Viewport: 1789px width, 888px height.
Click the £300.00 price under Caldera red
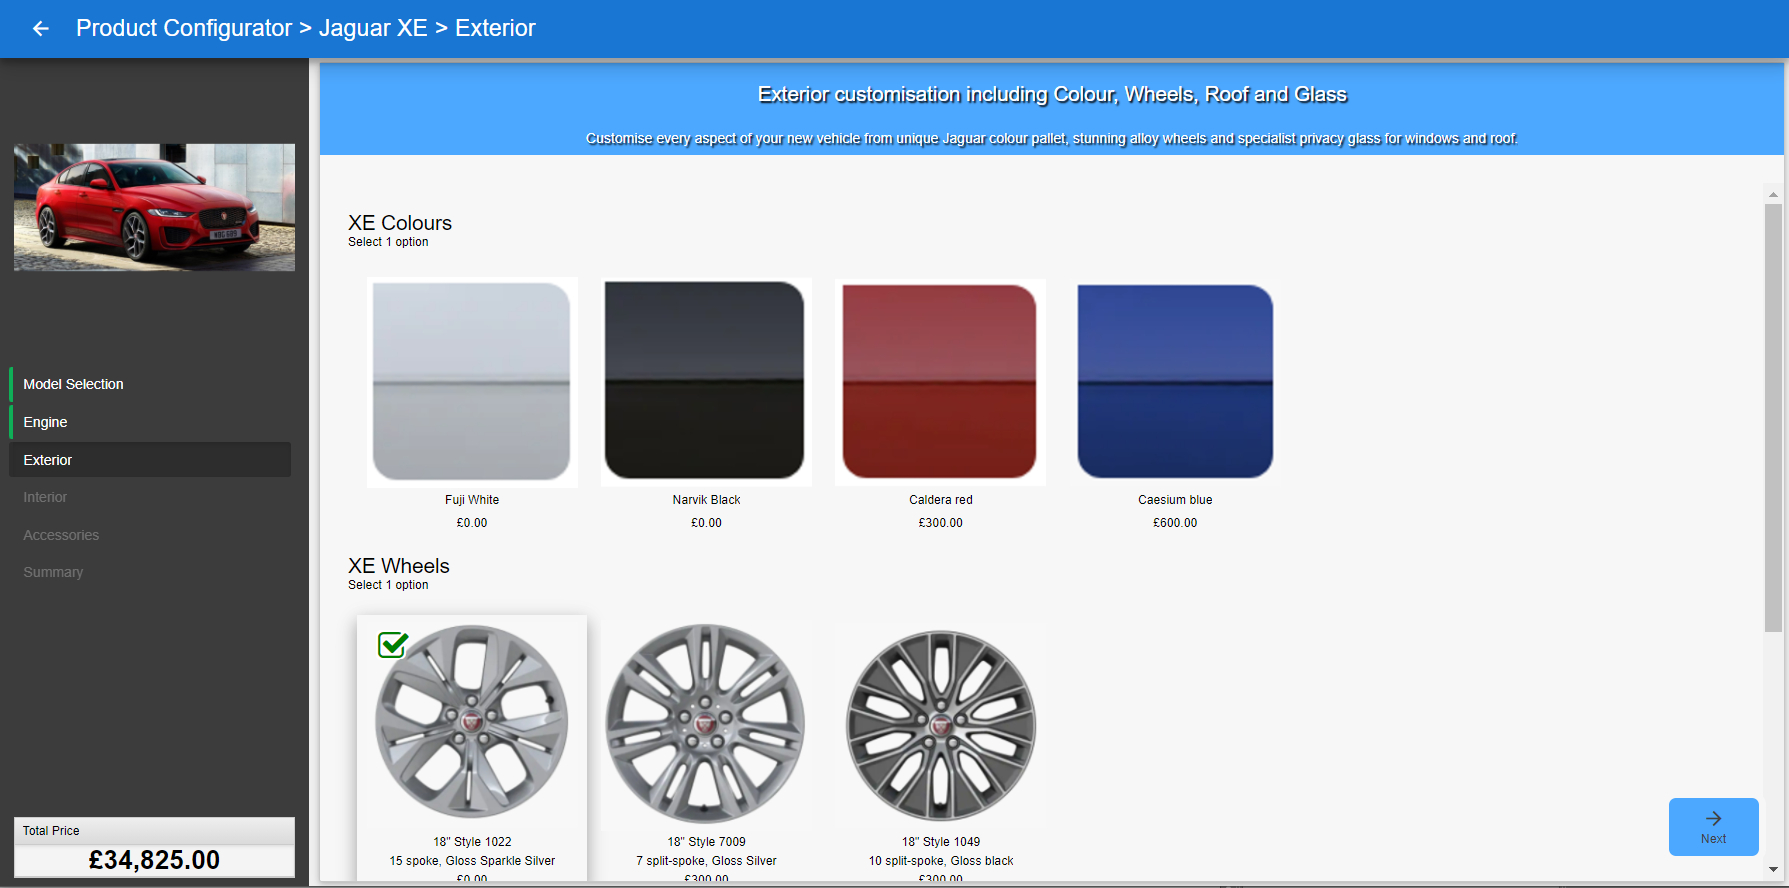(941, 523)
